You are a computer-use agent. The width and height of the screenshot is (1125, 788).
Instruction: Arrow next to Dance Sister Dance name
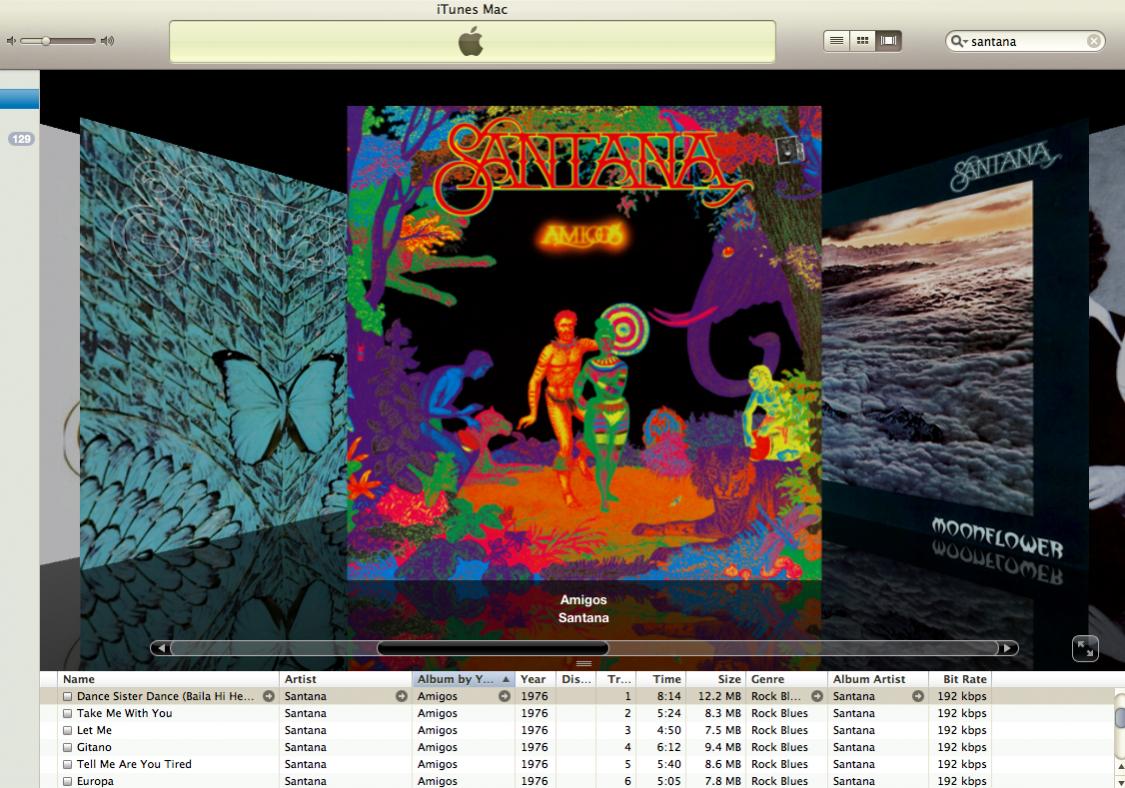[268, 696]
